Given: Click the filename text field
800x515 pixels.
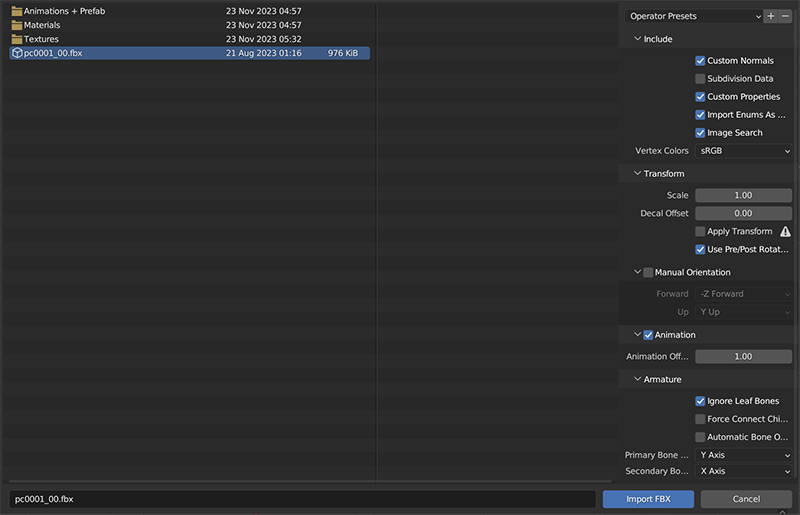Looking at the screenshot, I should [302, 499].
